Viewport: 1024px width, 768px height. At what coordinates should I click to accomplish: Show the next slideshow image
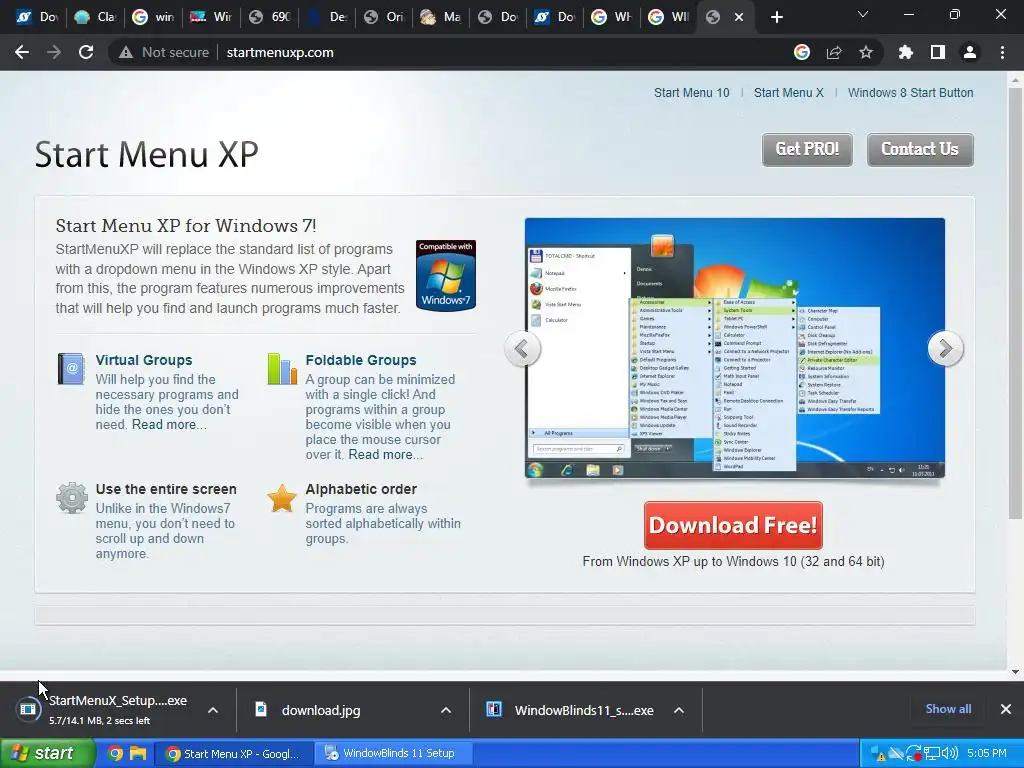[945, 349]
